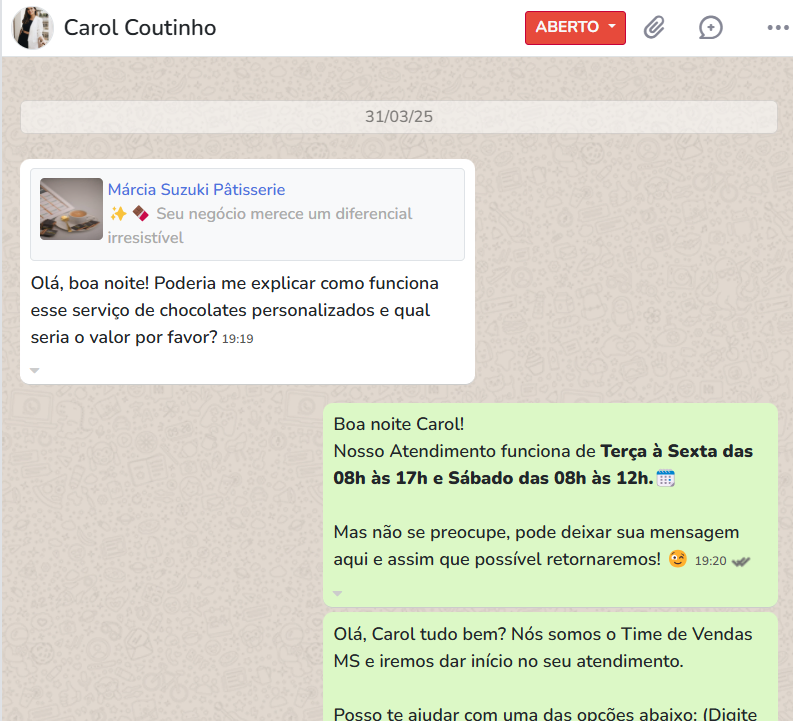Click the sparkles emoji in ad preview

(118, 213)
